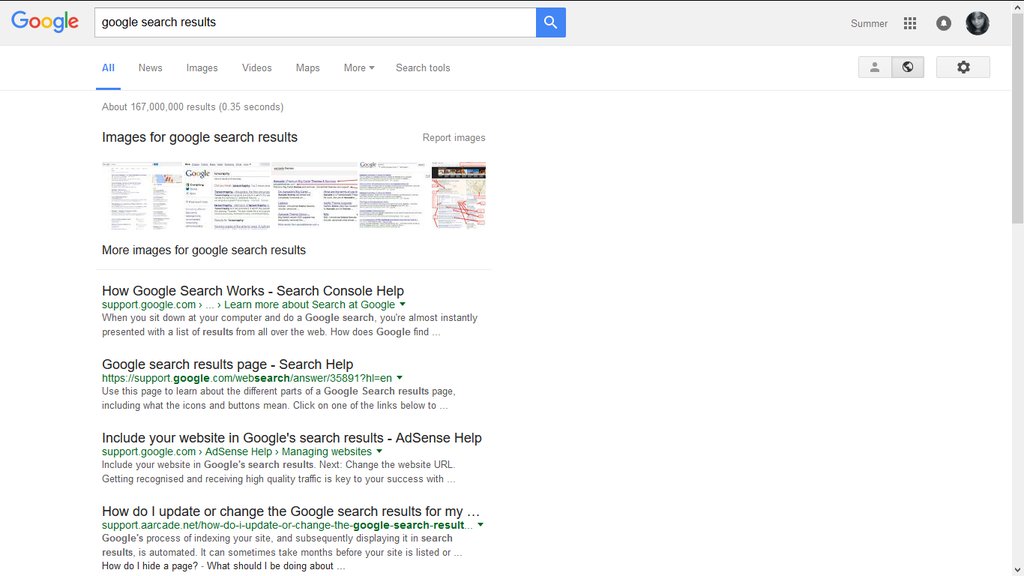Click the profile avatar picture
The height and width of the screenshot is (576, 1024).
click(x=977, y=22)
